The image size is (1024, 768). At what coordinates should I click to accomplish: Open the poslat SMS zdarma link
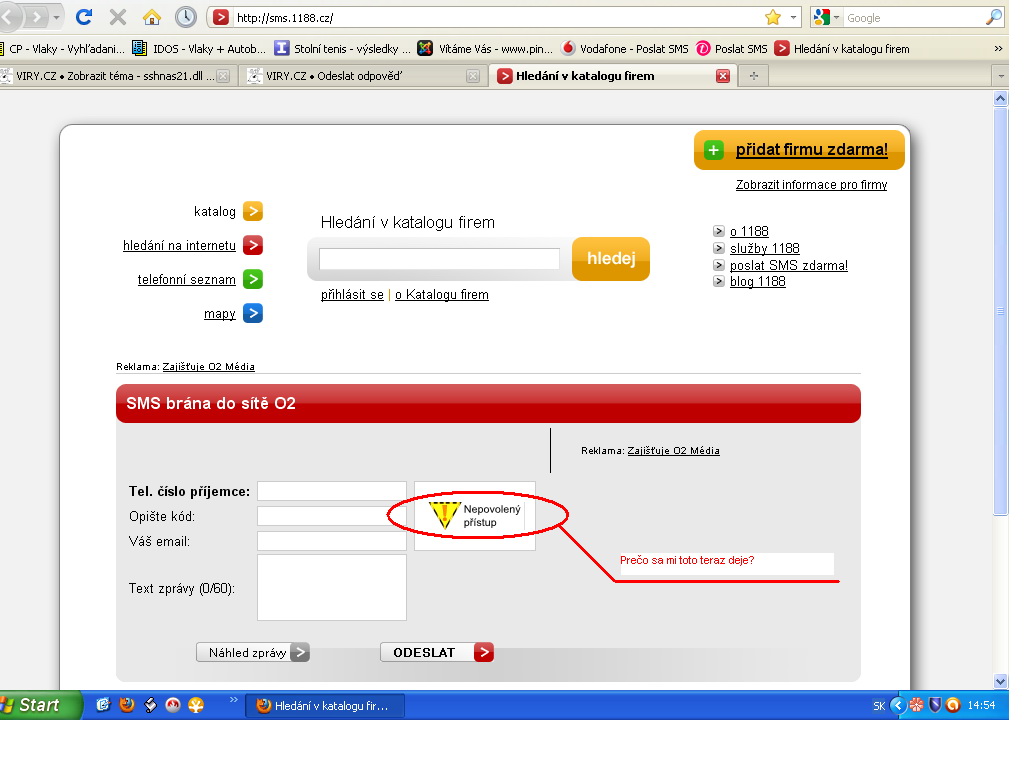tap(788, 265)
